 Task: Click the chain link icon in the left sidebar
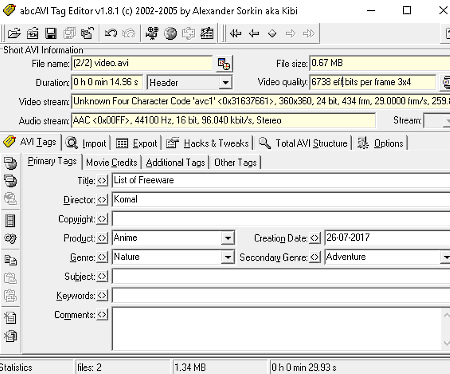tap(10, 238)
